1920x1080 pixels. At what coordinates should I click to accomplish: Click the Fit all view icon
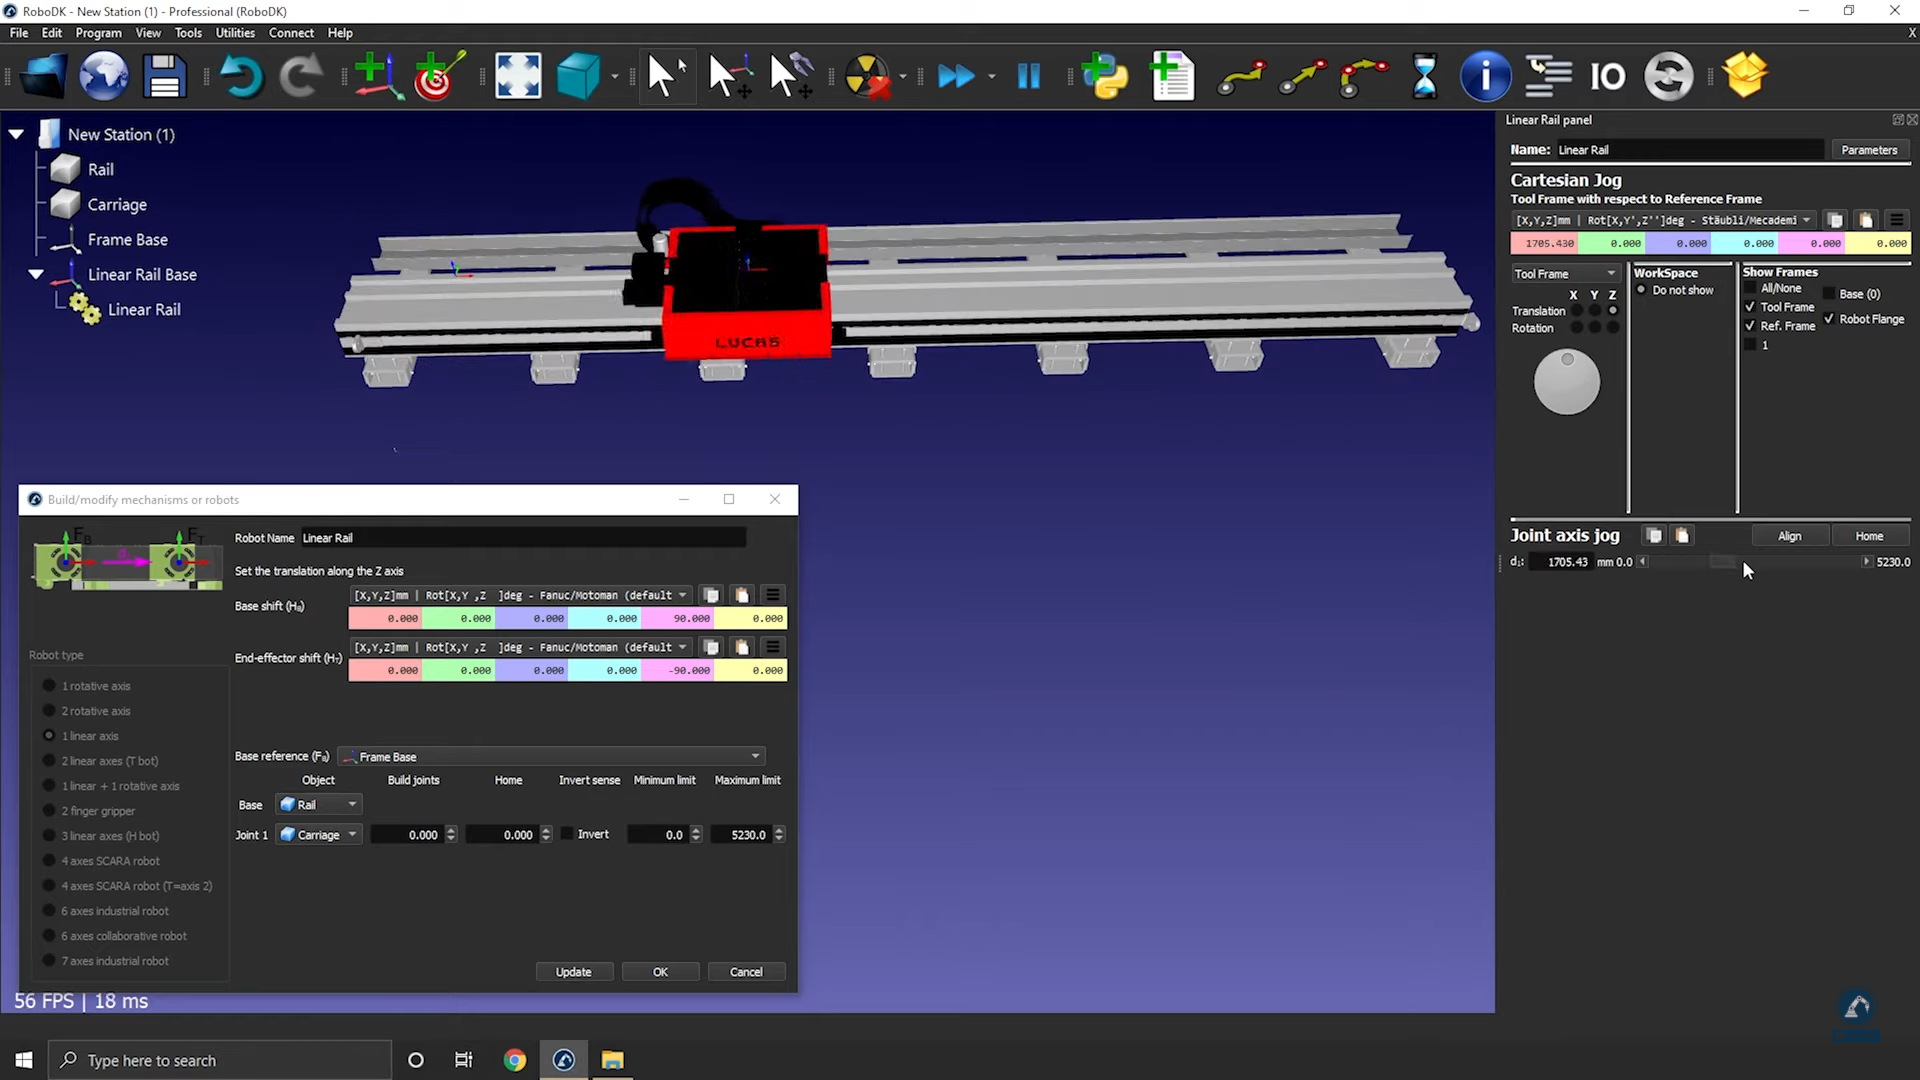tap(518, 76)
